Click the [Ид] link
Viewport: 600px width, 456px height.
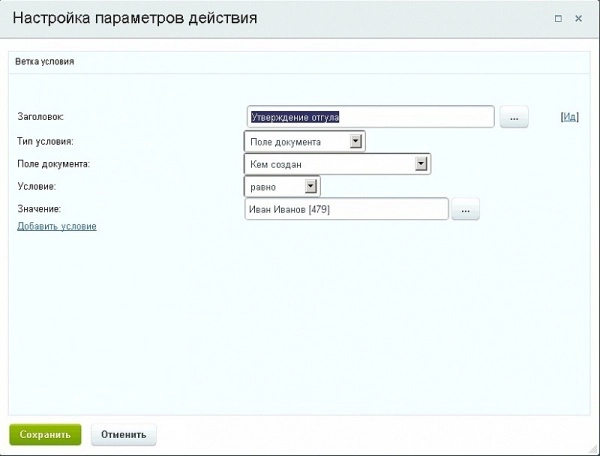[x=570, y=118]
